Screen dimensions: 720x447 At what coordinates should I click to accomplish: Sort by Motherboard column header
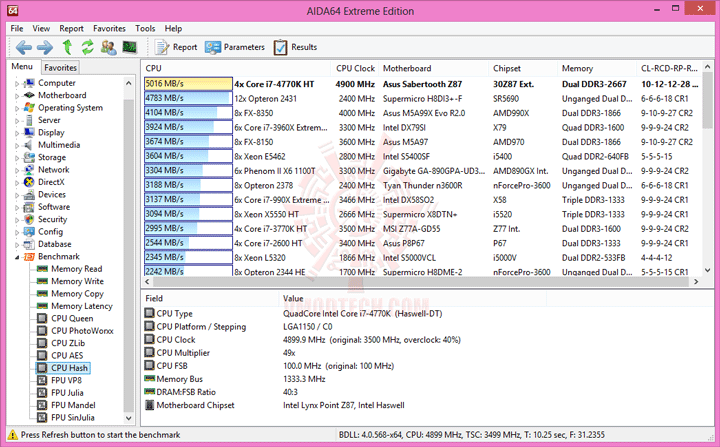coord(433,68)
